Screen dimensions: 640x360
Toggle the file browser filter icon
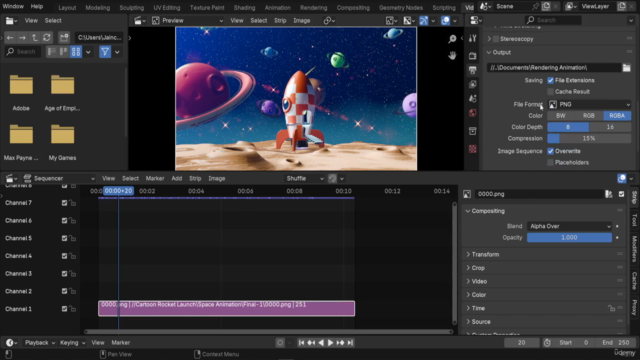pyautogui.click(x=105, y=52)
